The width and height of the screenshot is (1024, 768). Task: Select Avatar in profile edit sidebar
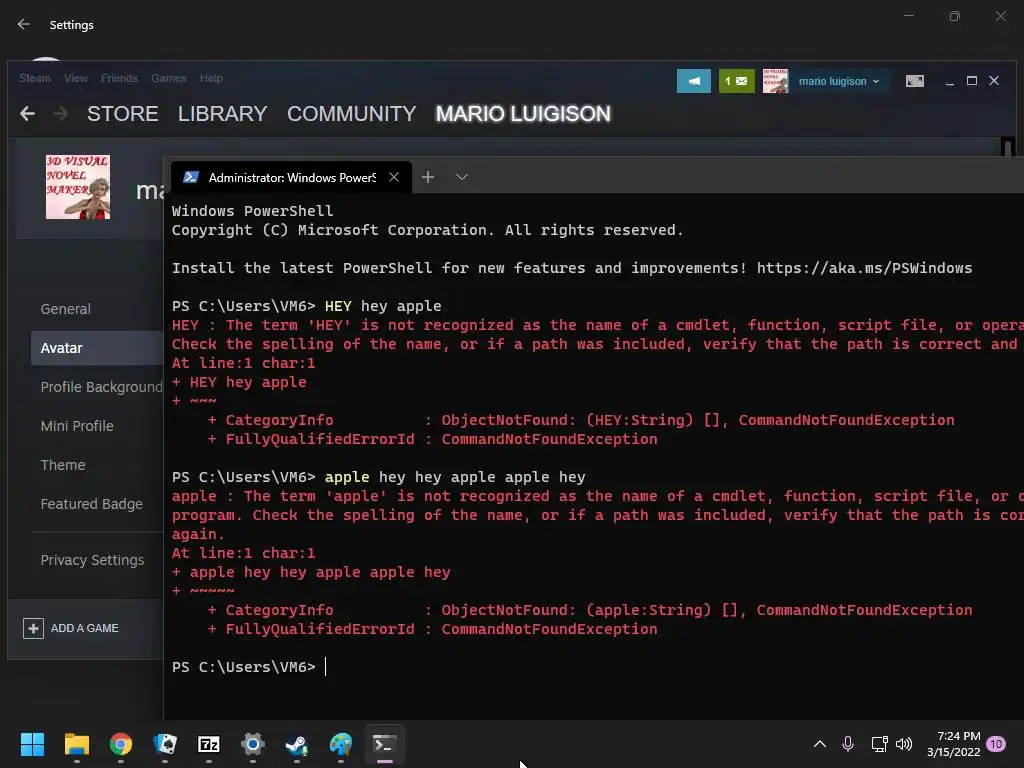click(x=97, y=348)
